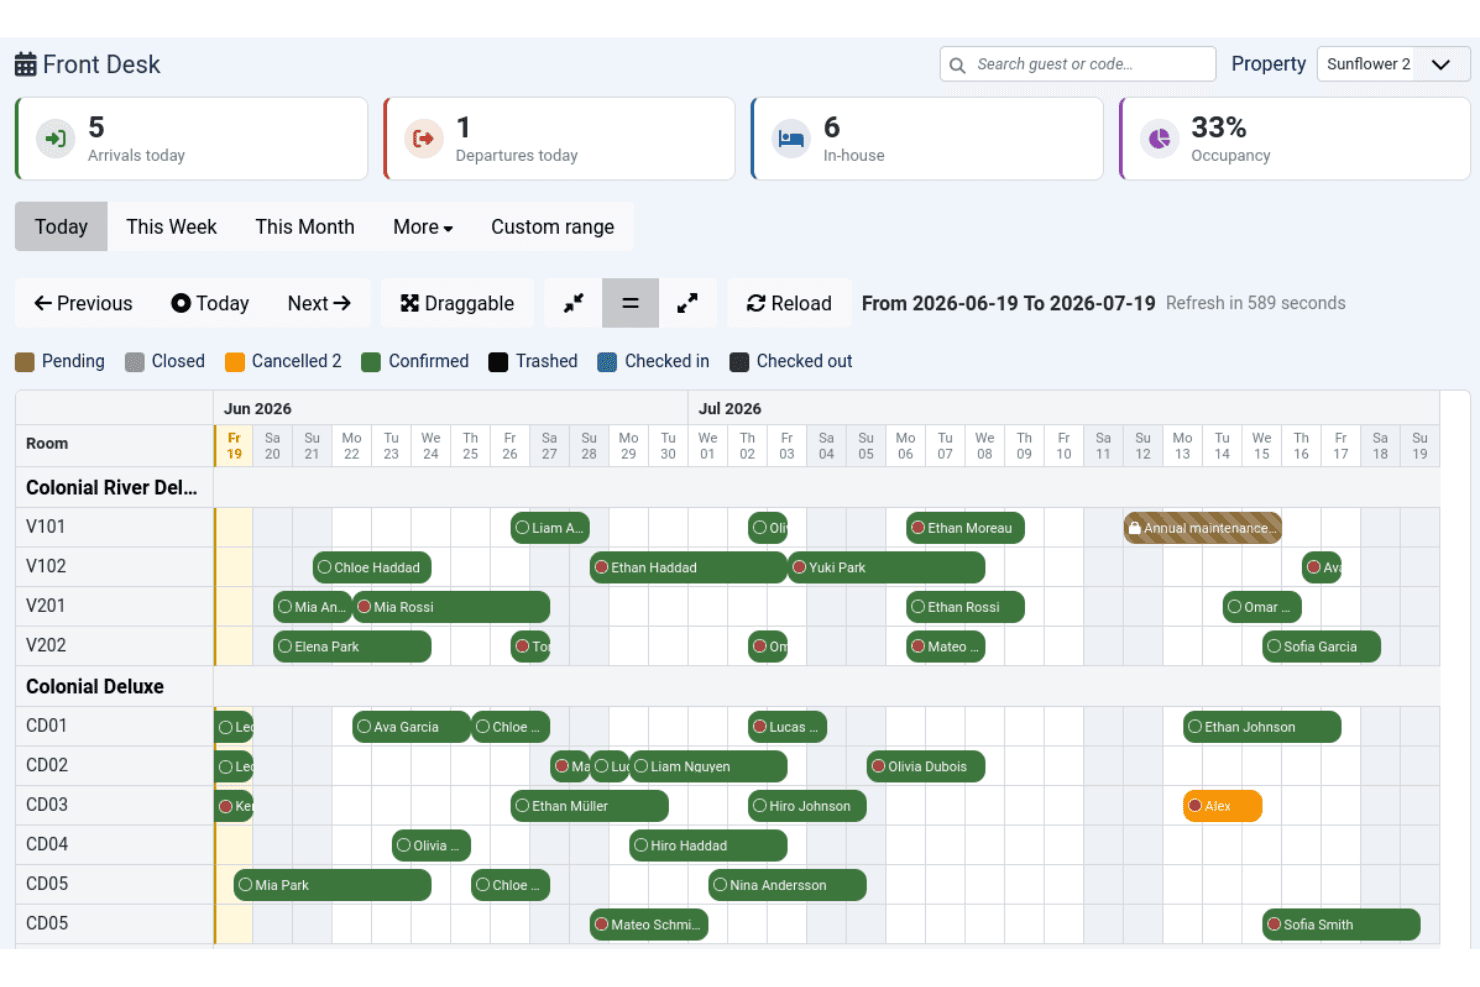Click the Pending legend color swatch
This screenshot has width=1480, height=987.
point(25,362)
